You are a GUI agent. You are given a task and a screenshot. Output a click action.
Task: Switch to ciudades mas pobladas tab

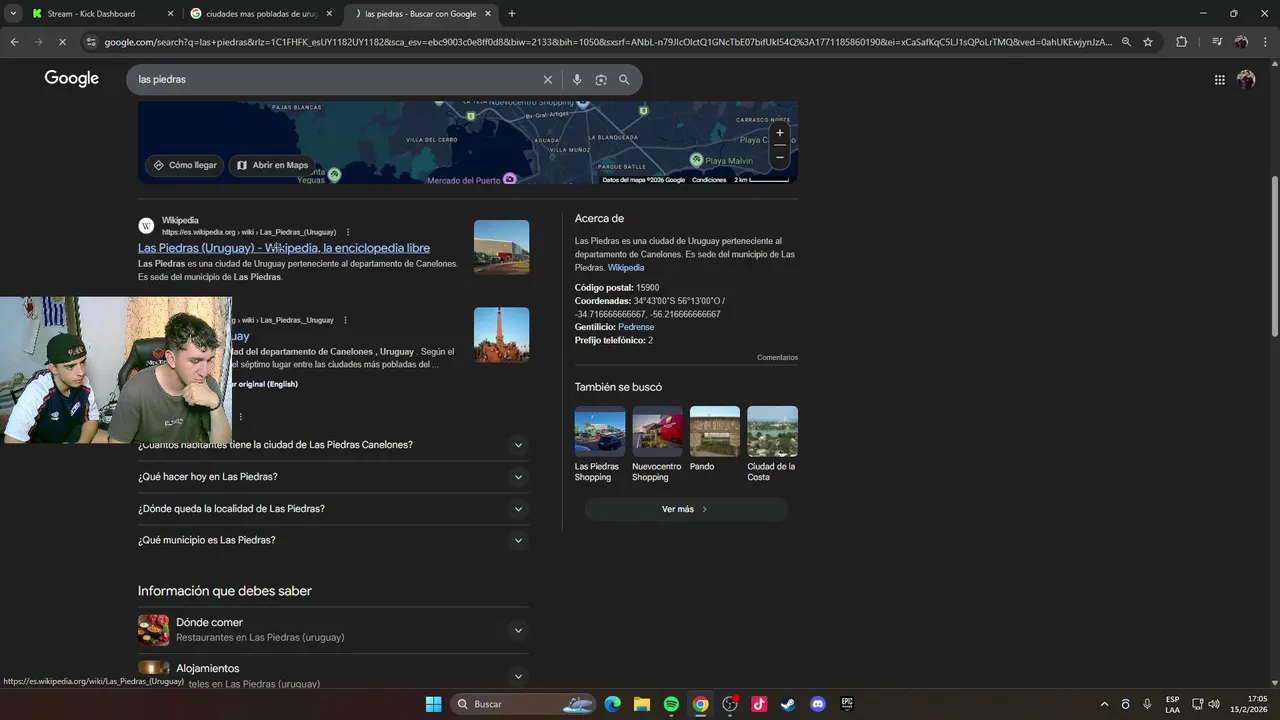(x=260, y=14)
